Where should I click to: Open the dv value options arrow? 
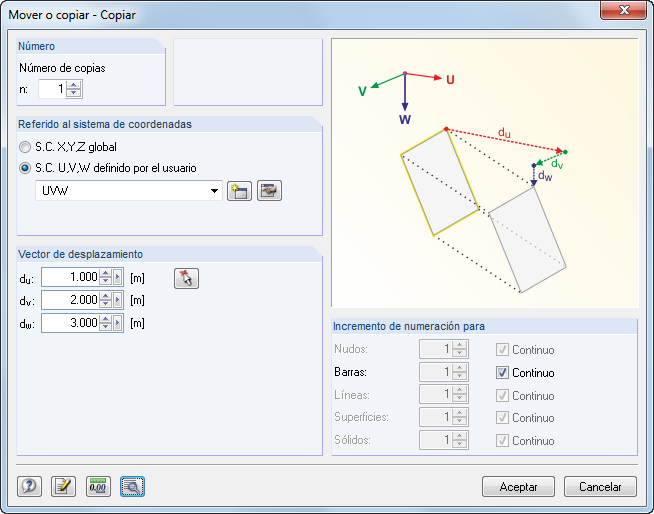118,300
